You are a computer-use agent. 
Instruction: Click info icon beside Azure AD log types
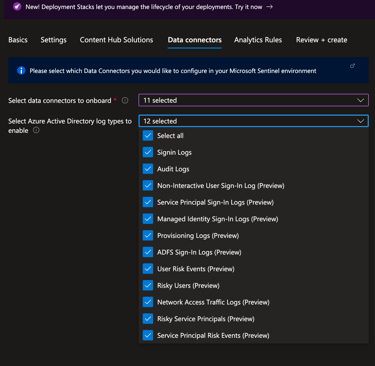click(x=36, y=130)
